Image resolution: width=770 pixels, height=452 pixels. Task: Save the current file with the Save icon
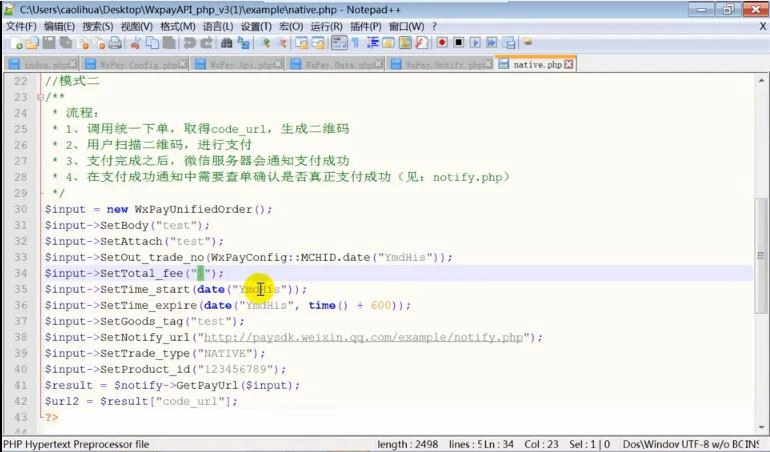49,43
